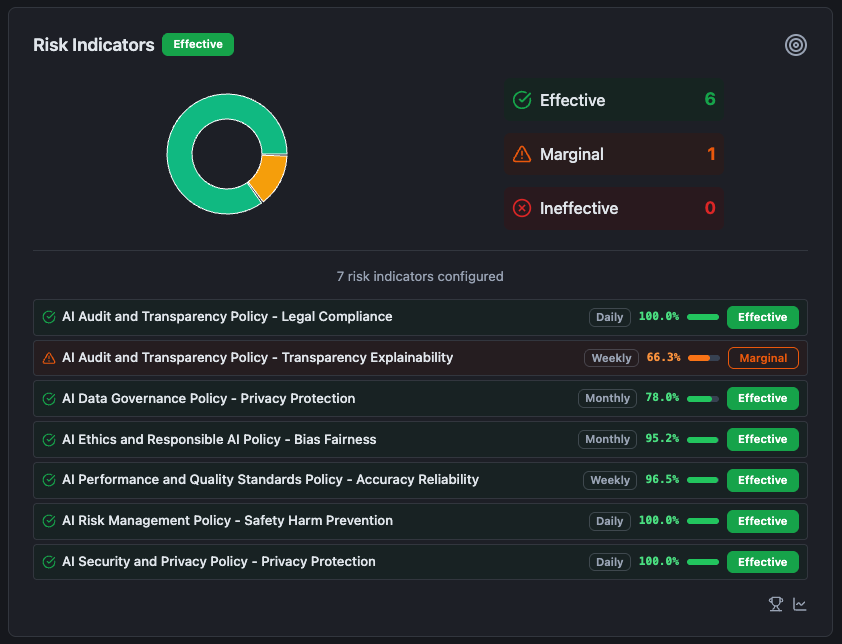This screenshot has height=644, width=842.
Task: Click the target icon in the top-right corner
Action: 796,44
